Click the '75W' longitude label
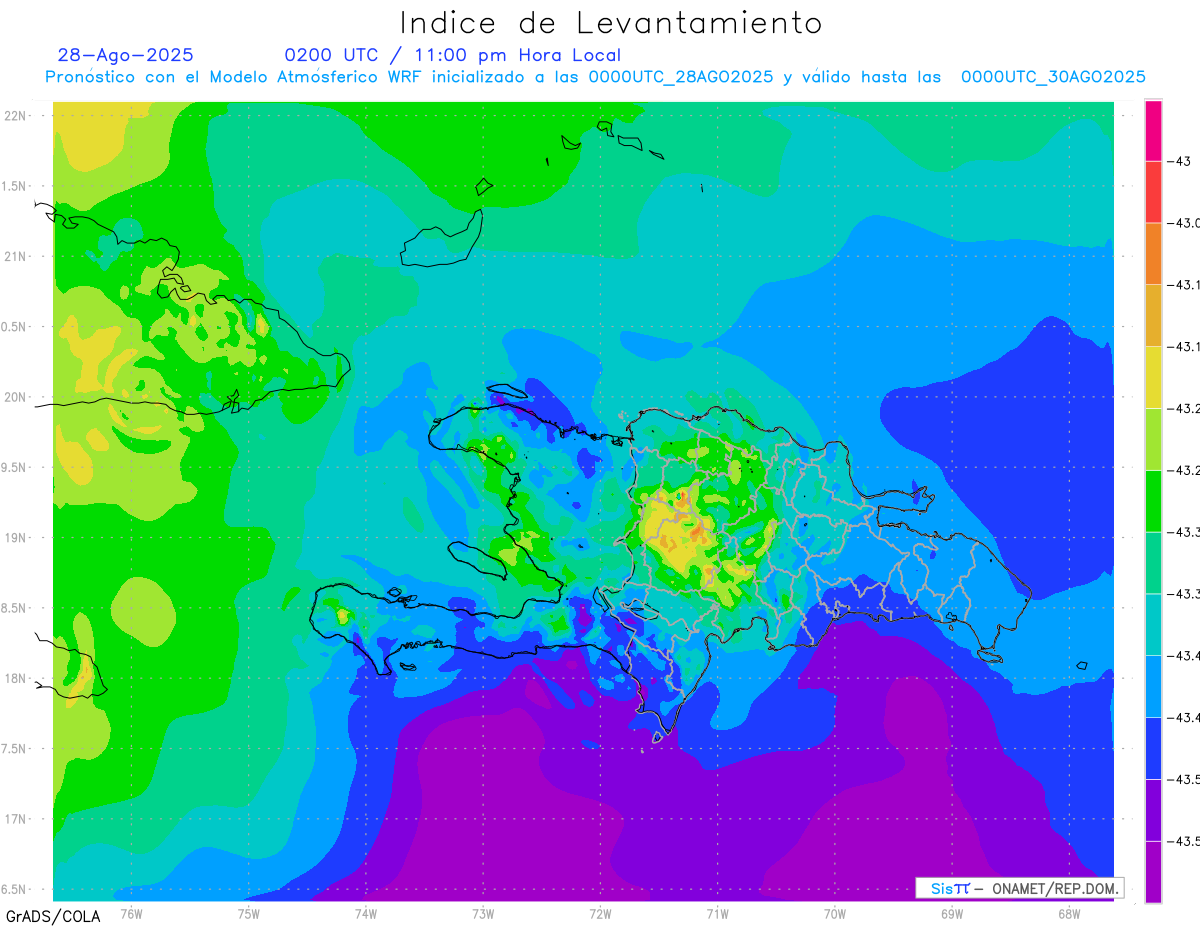 (248, 913)
